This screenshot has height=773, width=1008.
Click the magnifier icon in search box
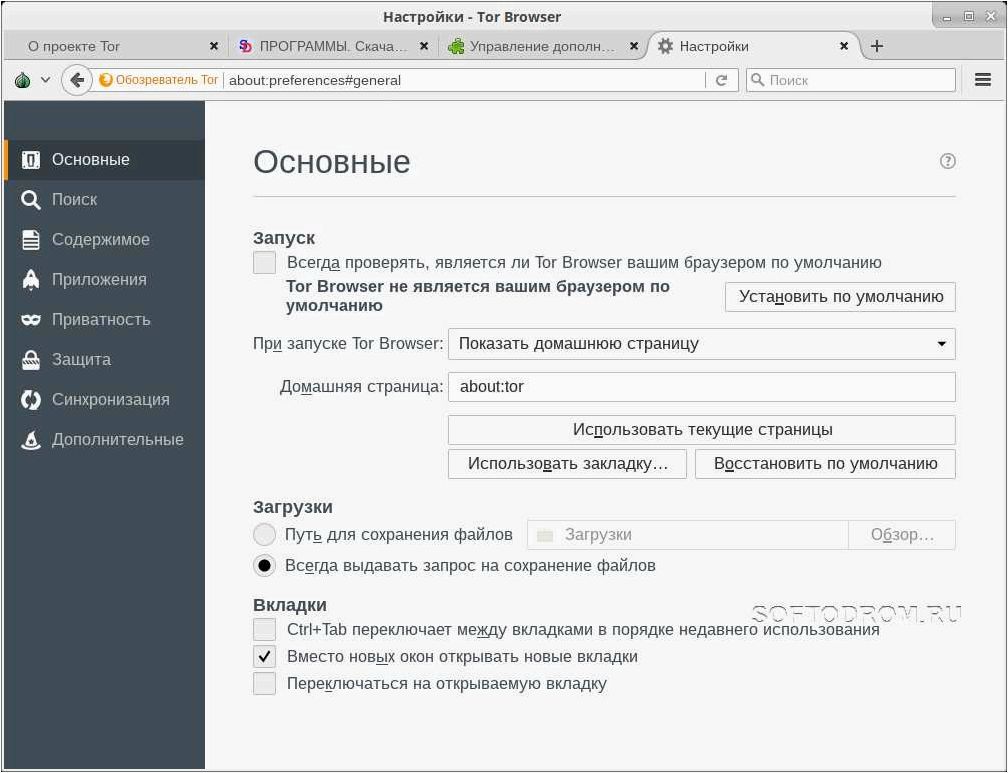[x=758, y=80]
